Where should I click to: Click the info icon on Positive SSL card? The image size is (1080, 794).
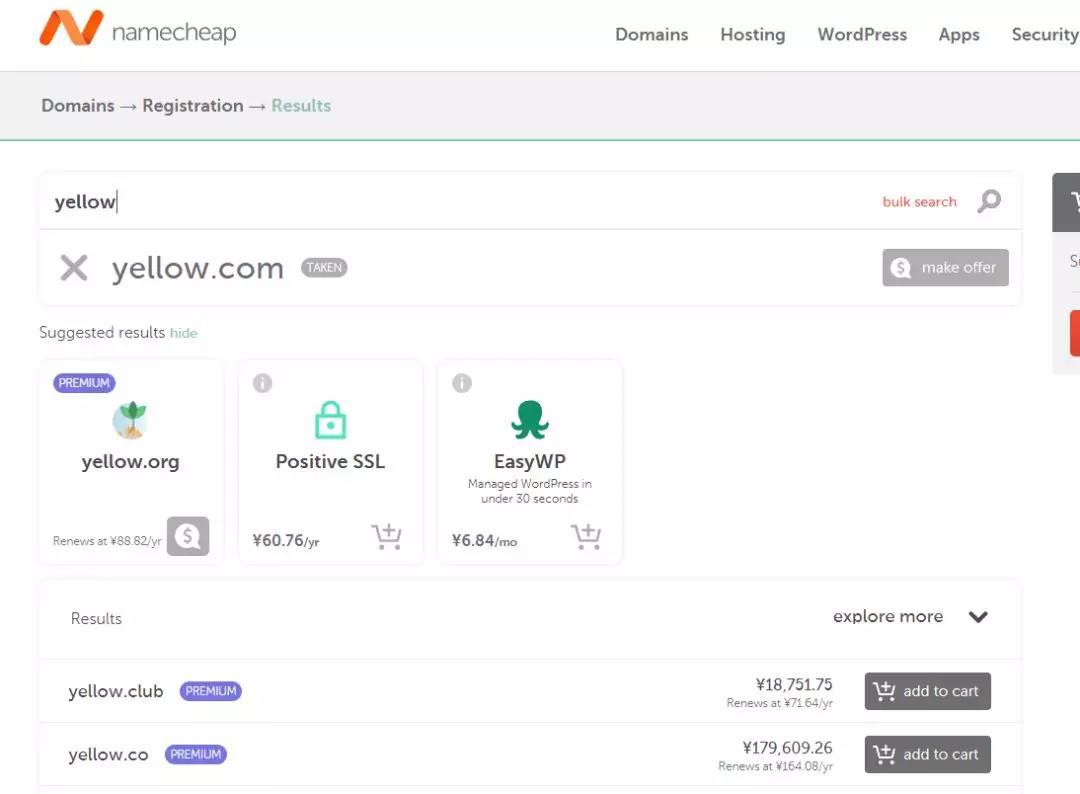pyautogui.click(x=262, y=383)
